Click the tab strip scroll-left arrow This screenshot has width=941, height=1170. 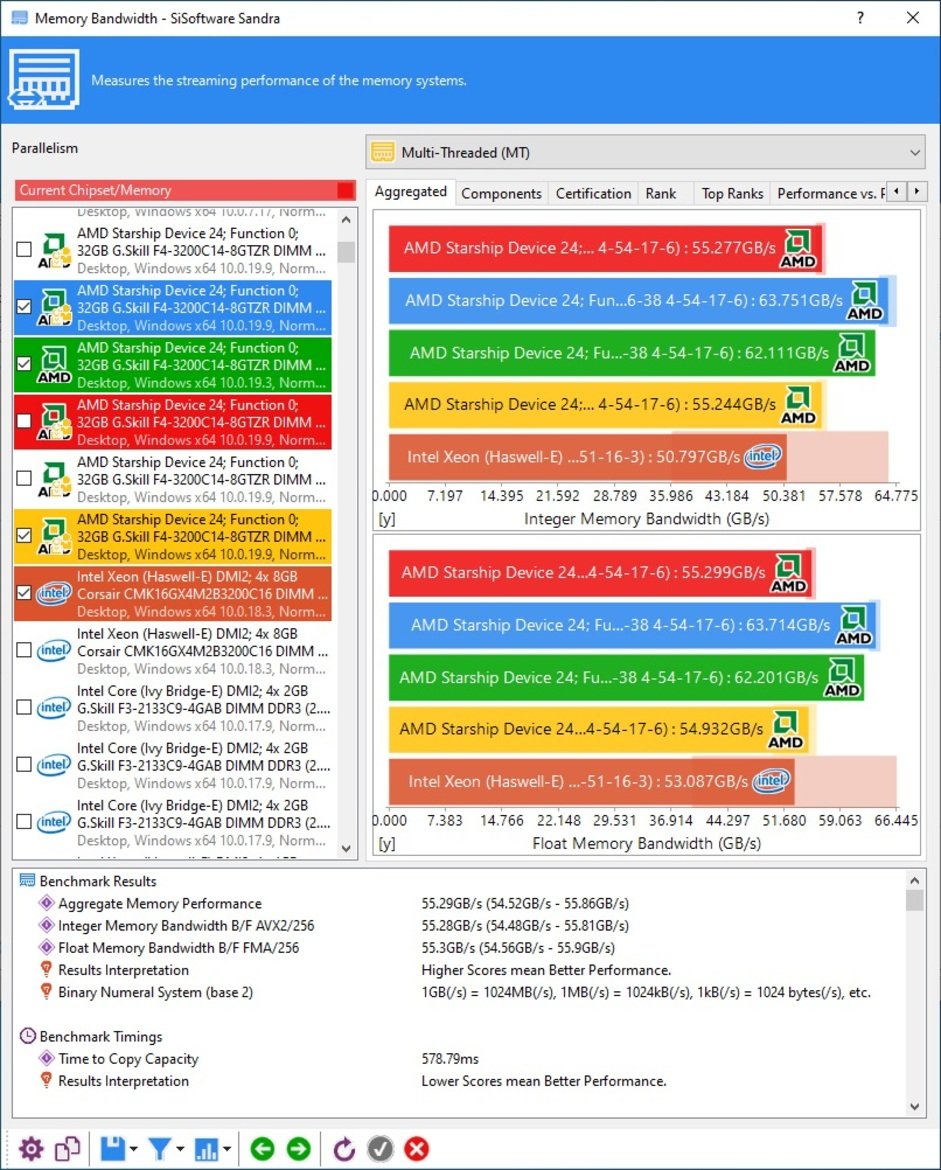coord(897,192)
